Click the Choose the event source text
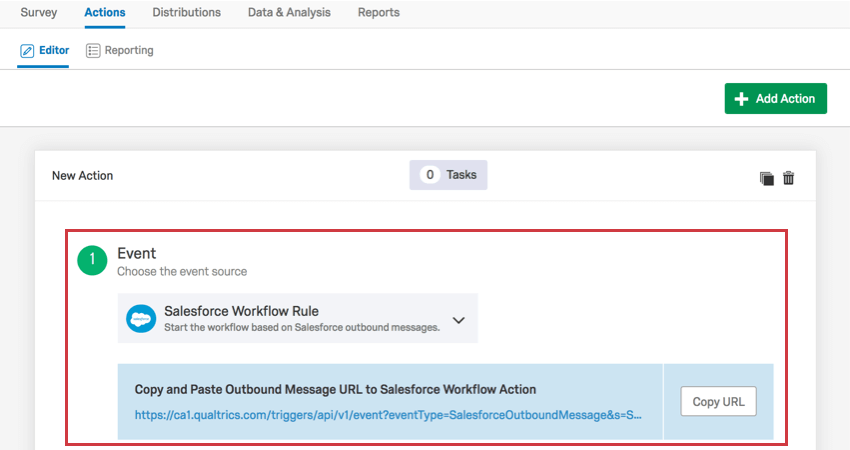Viewport: 850px width, 450px height. (x=182, y=272)
